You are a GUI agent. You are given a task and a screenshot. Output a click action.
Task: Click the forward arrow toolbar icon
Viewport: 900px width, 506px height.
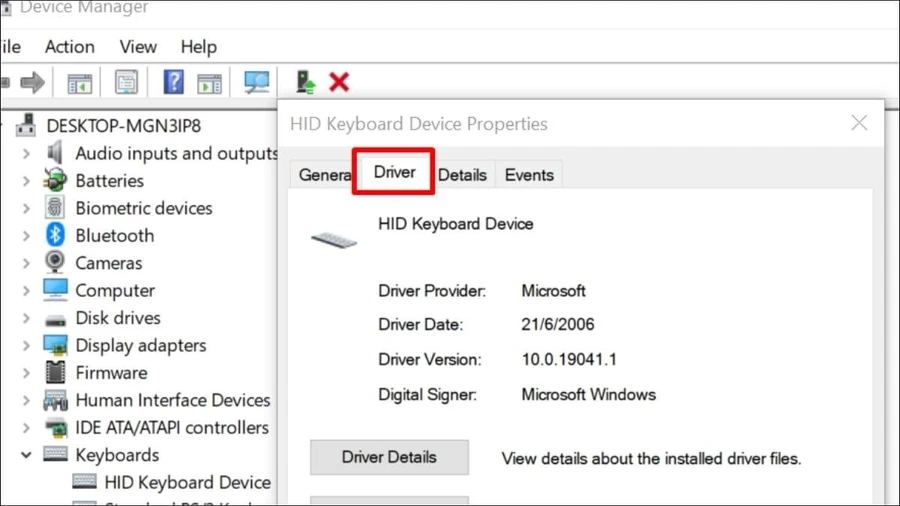click(x=32, y=83)
